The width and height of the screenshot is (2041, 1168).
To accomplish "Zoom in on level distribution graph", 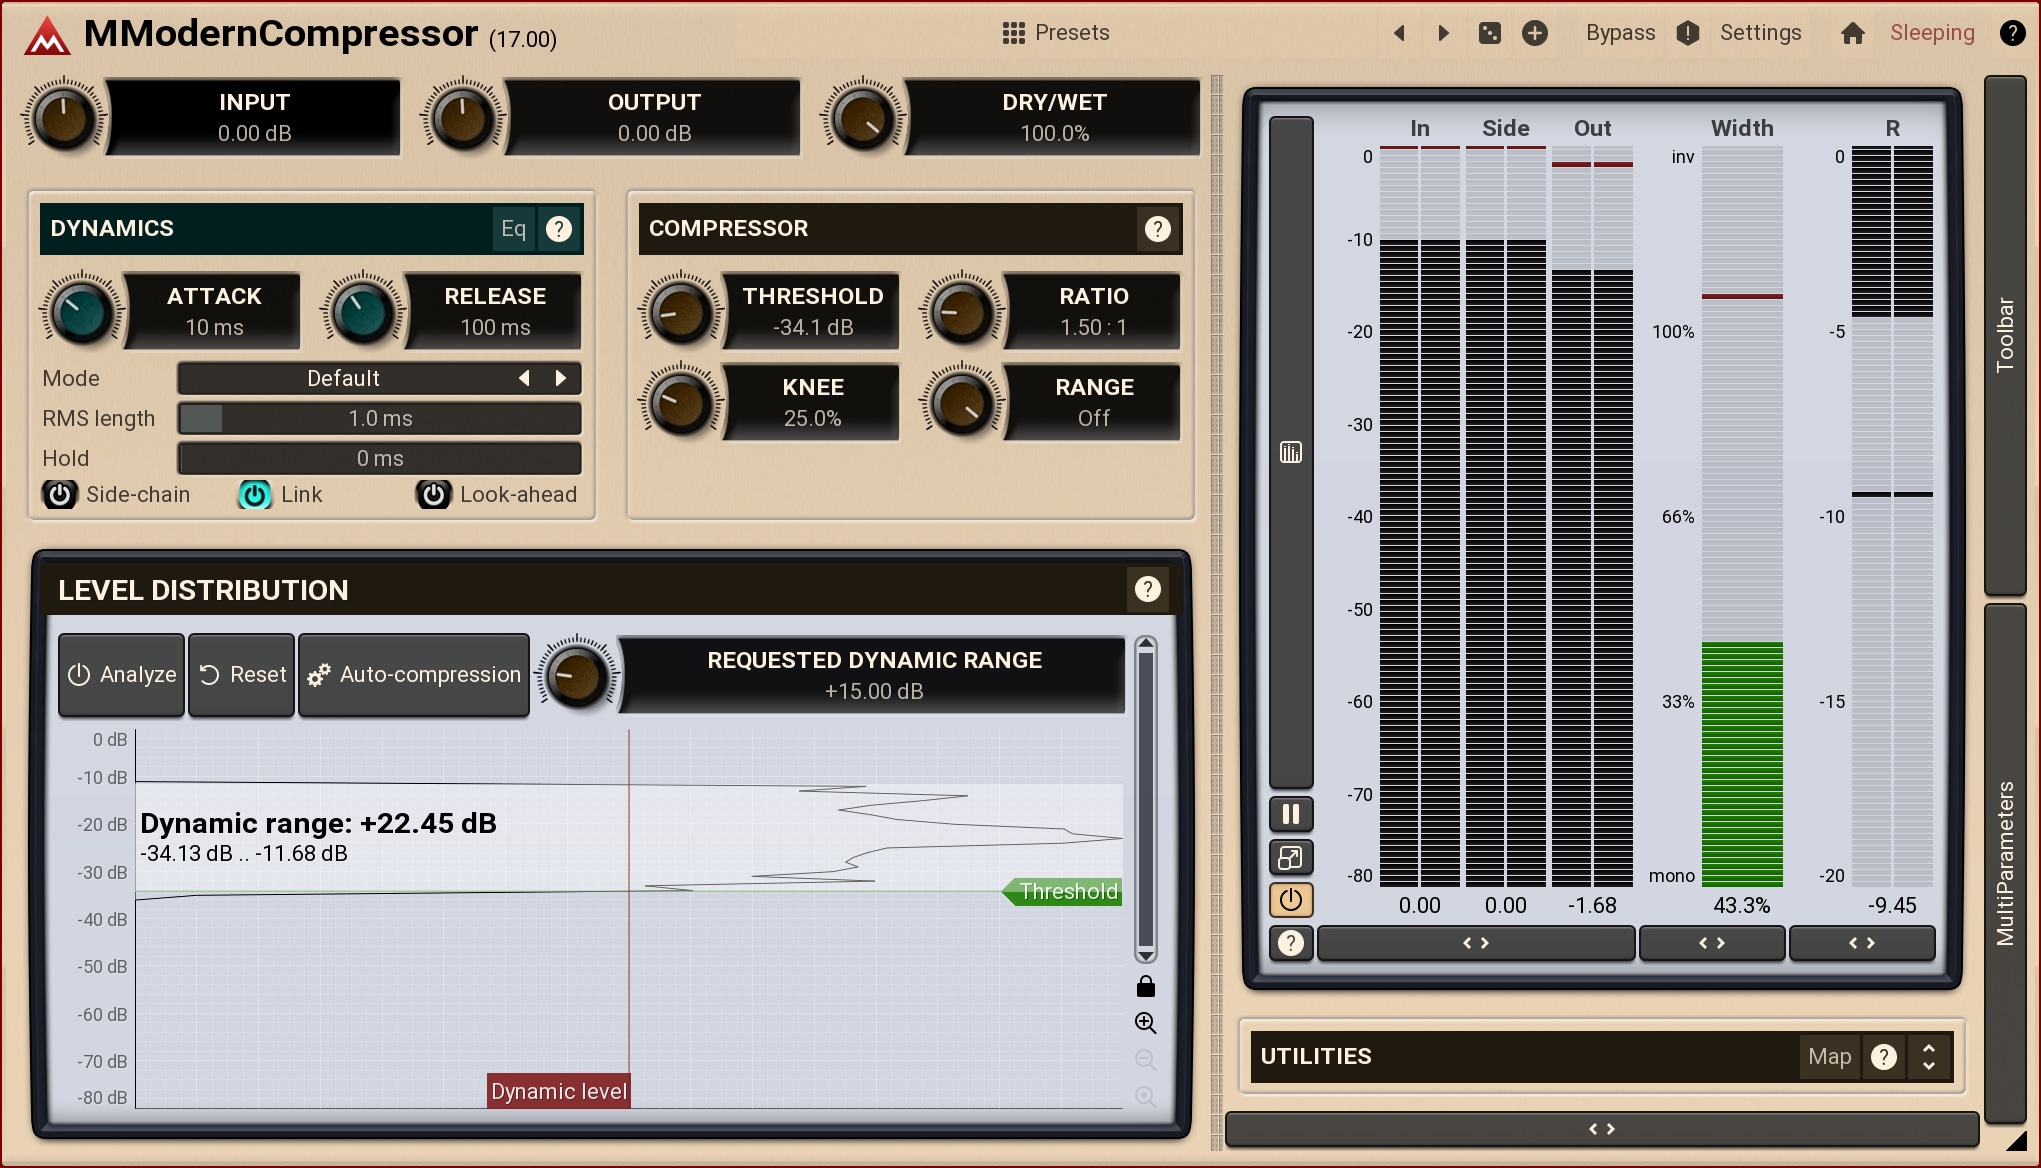I will [x=1146, y=1023].
